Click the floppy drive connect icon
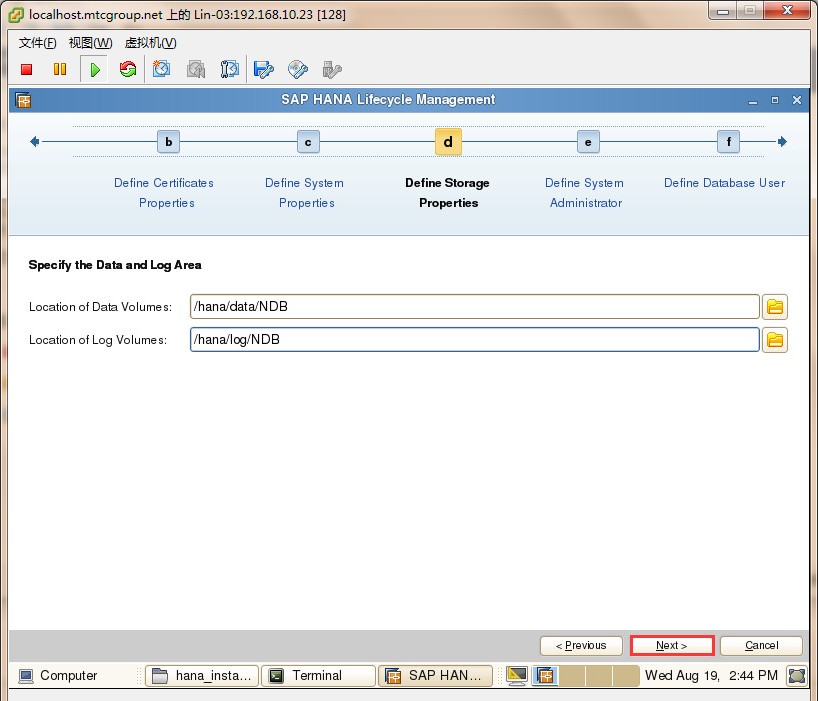818x701 pixels. coord(263,69)
